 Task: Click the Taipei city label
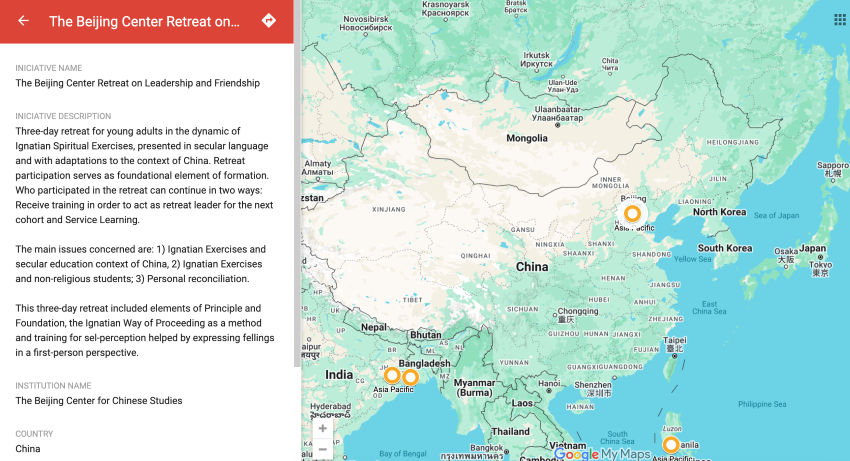tap(674, 344)
